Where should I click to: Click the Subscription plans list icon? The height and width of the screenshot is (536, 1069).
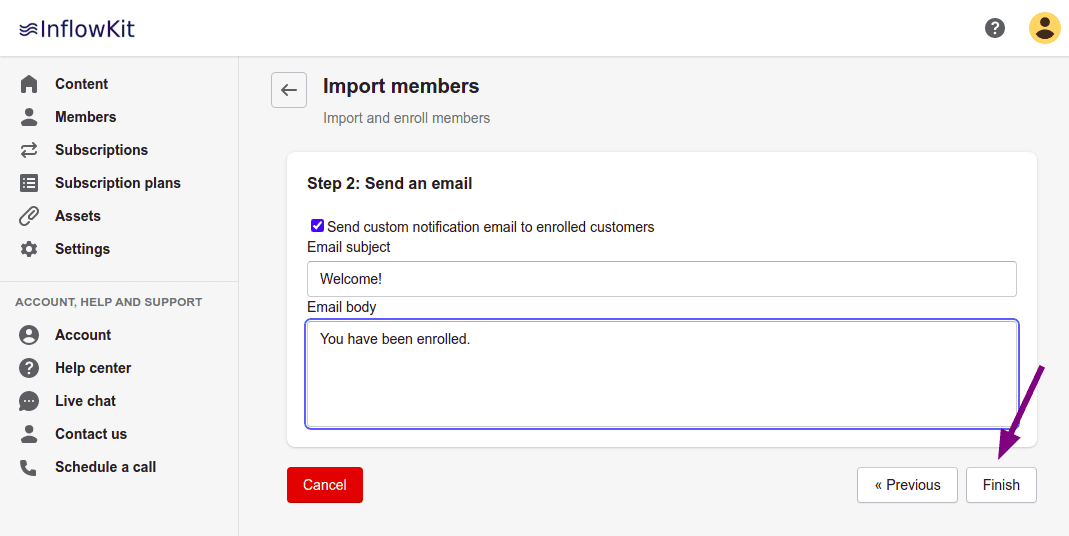coord(29,183)
